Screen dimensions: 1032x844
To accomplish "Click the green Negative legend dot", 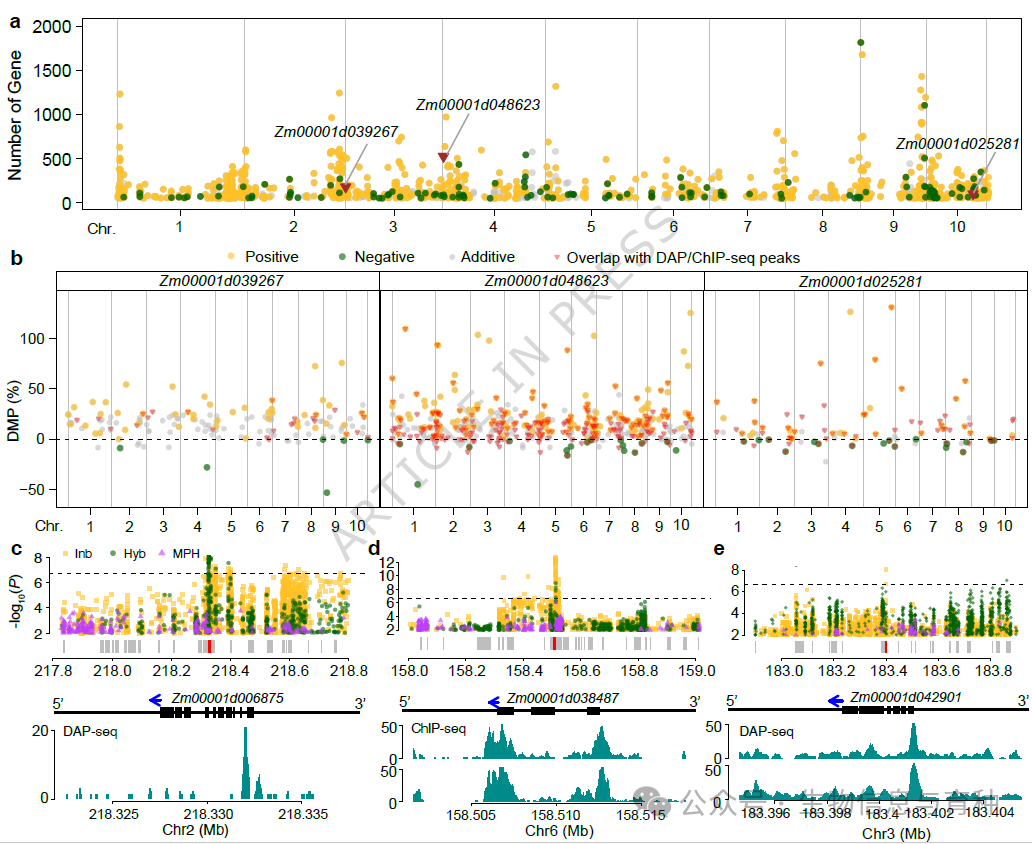I will click(x=342, y=256).
